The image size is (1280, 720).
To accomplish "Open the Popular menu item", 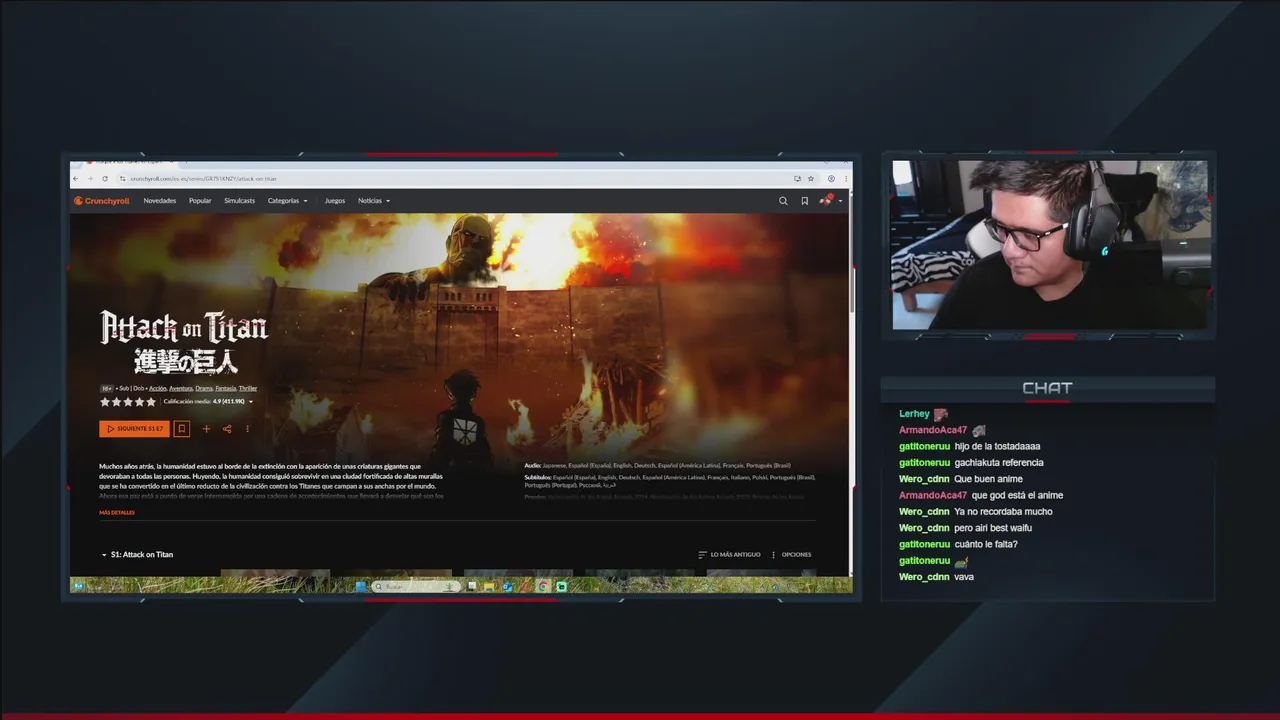I will pos(200,201).
